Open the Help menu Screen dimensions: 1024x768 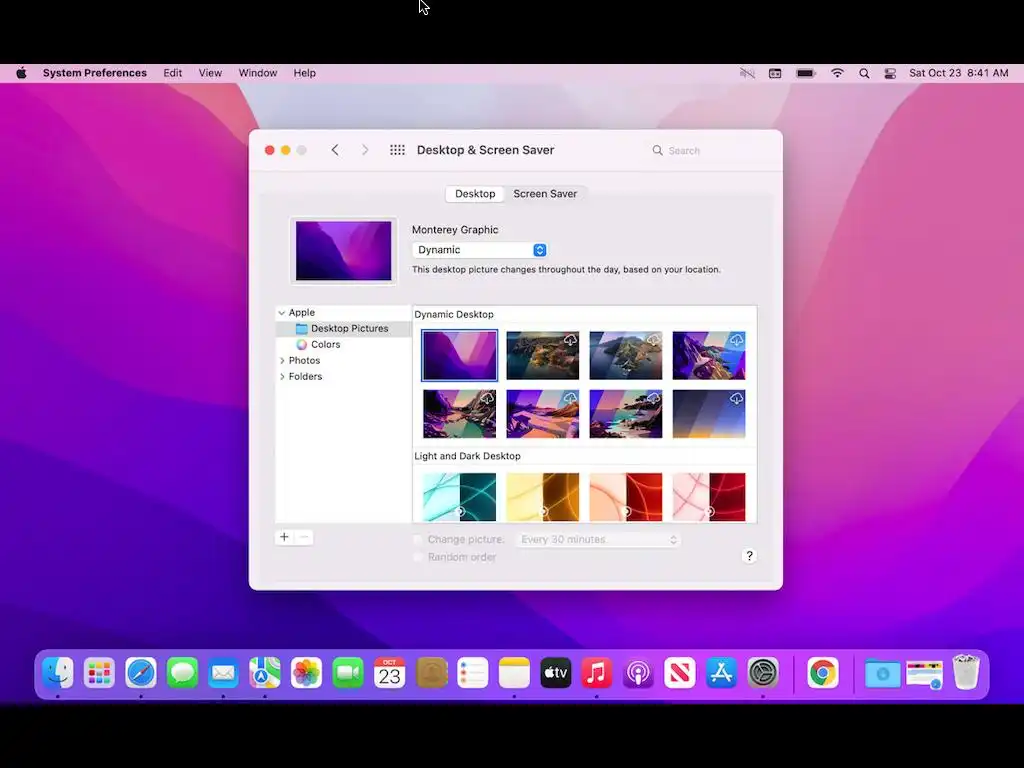click(304, 73)
